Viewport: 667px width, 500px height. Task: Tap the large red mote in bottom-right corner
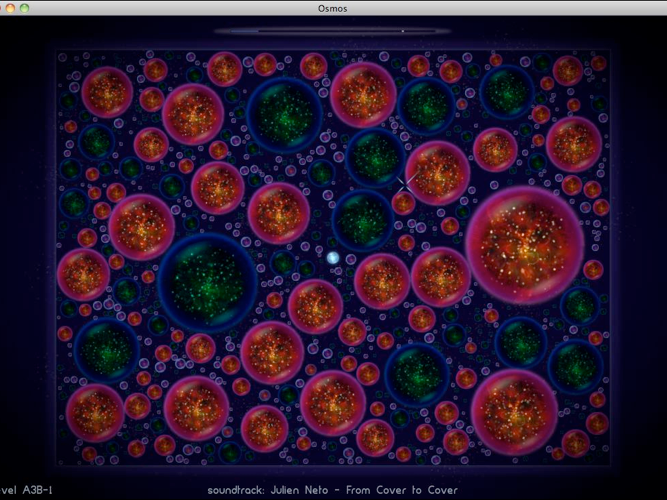pyautogui.click(x=514, y=411)
